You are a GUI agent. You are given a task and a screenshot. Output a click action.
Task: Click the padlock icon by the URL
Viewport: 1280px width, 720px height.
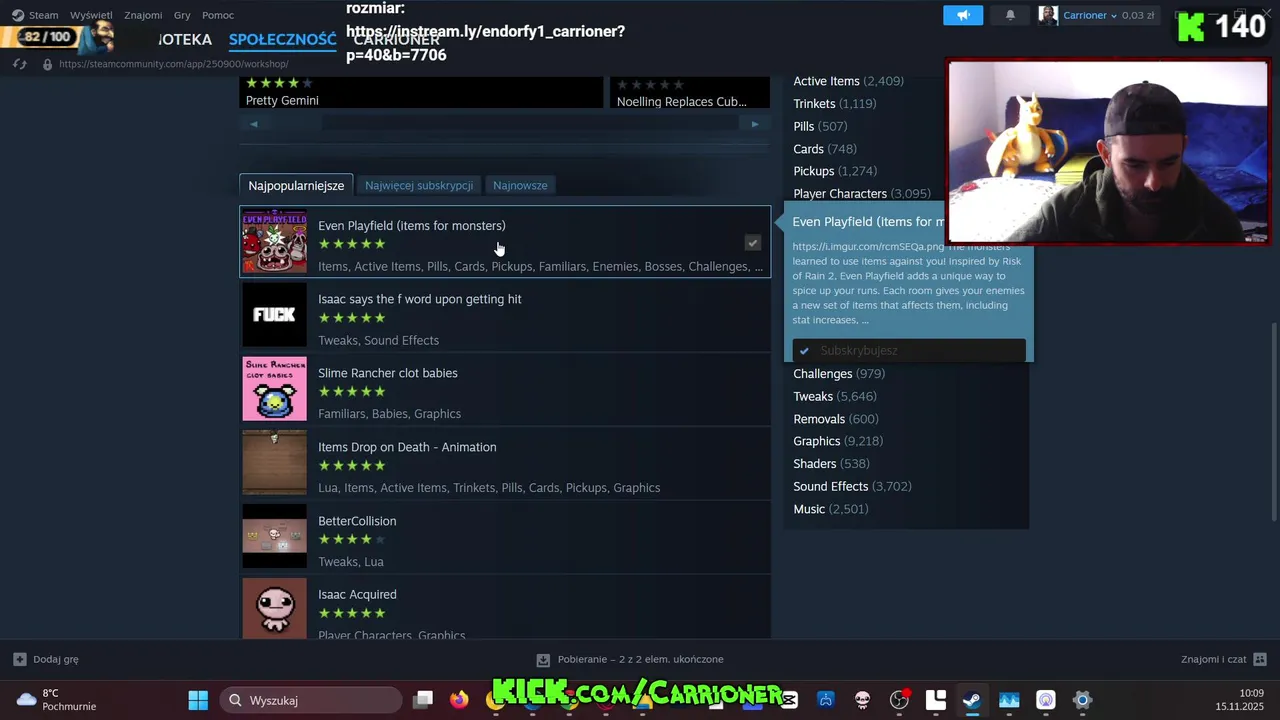(x=46, y=64)
